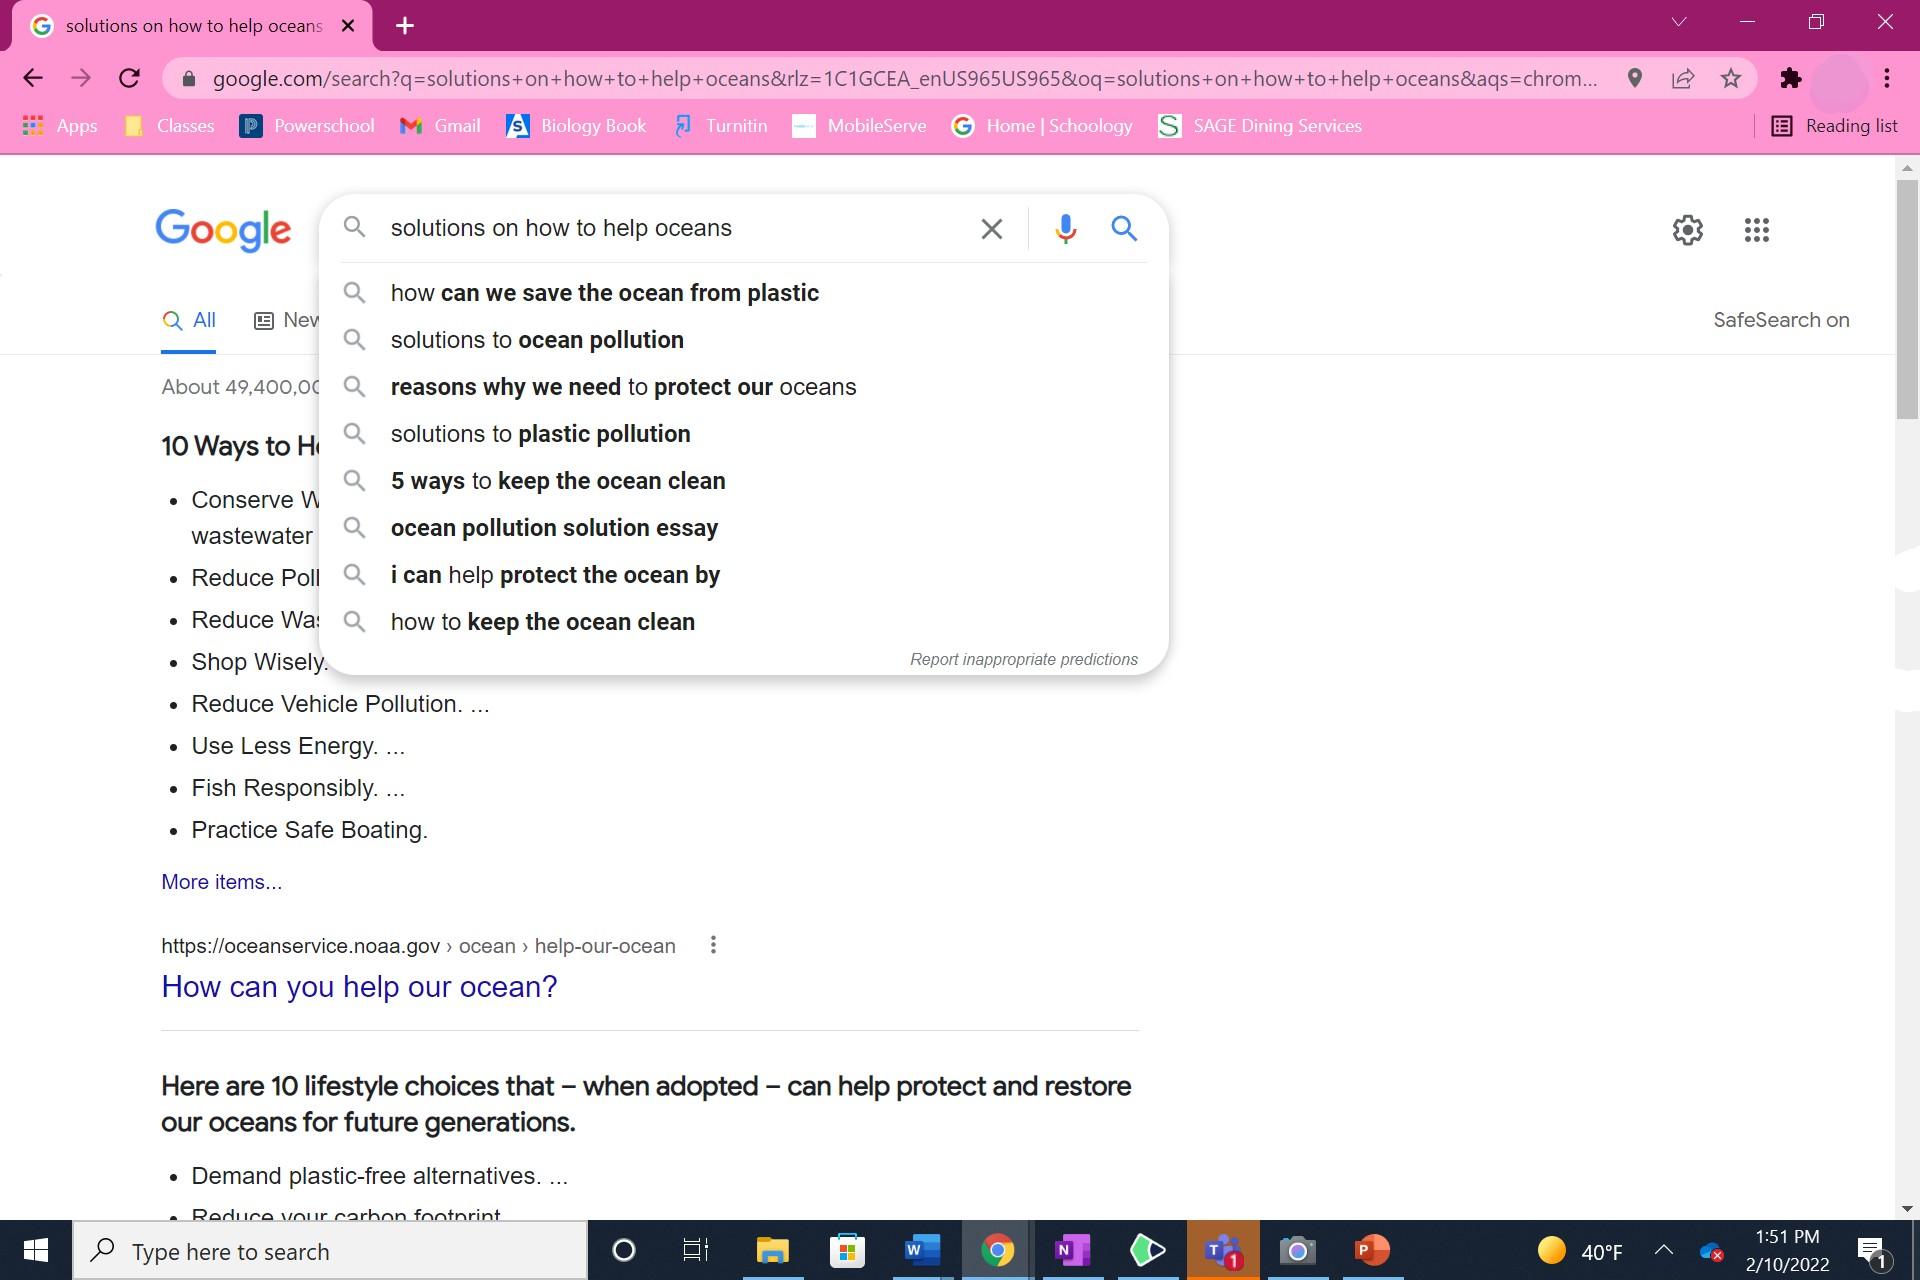The height and width of the screenshot is (1280, 1920).
Task: Check SafeSearch on setting
Action: (x=1781, y=320)
